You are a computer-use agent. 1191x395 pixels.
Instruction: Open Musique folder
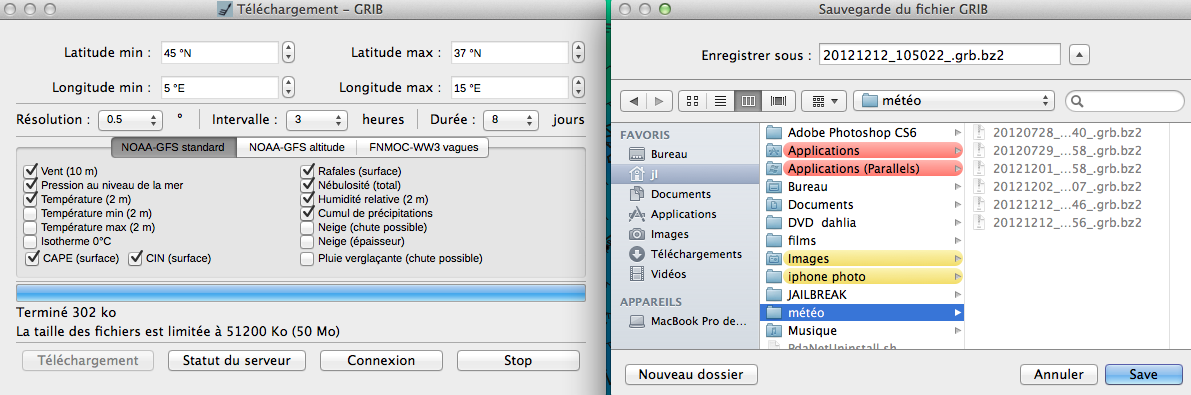pyautogui.click(x=862, y=330)
